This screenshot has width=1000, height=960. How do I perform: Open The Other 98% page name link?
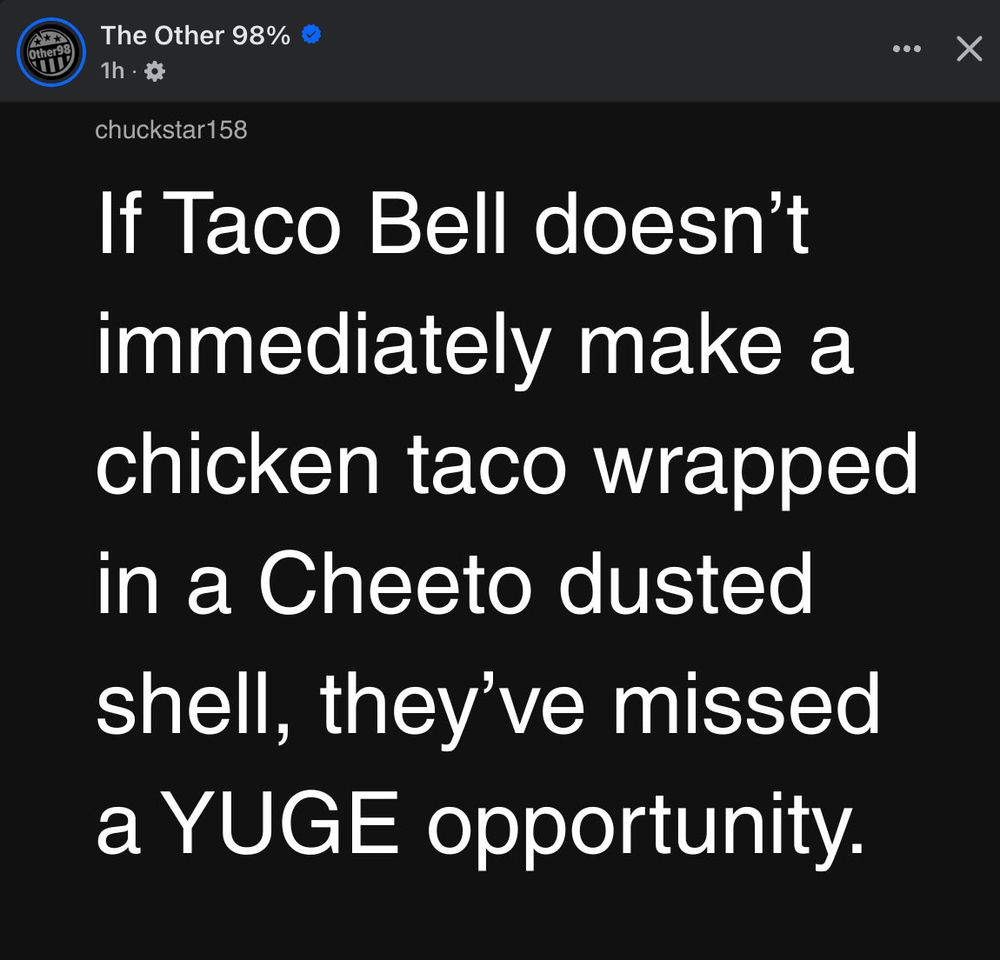point(195,35)
